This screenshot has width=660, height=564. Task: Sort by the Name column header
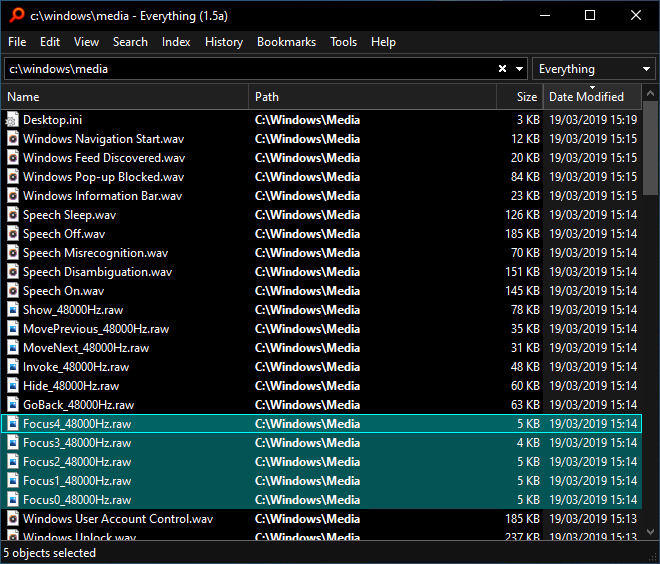pos(125,97)
